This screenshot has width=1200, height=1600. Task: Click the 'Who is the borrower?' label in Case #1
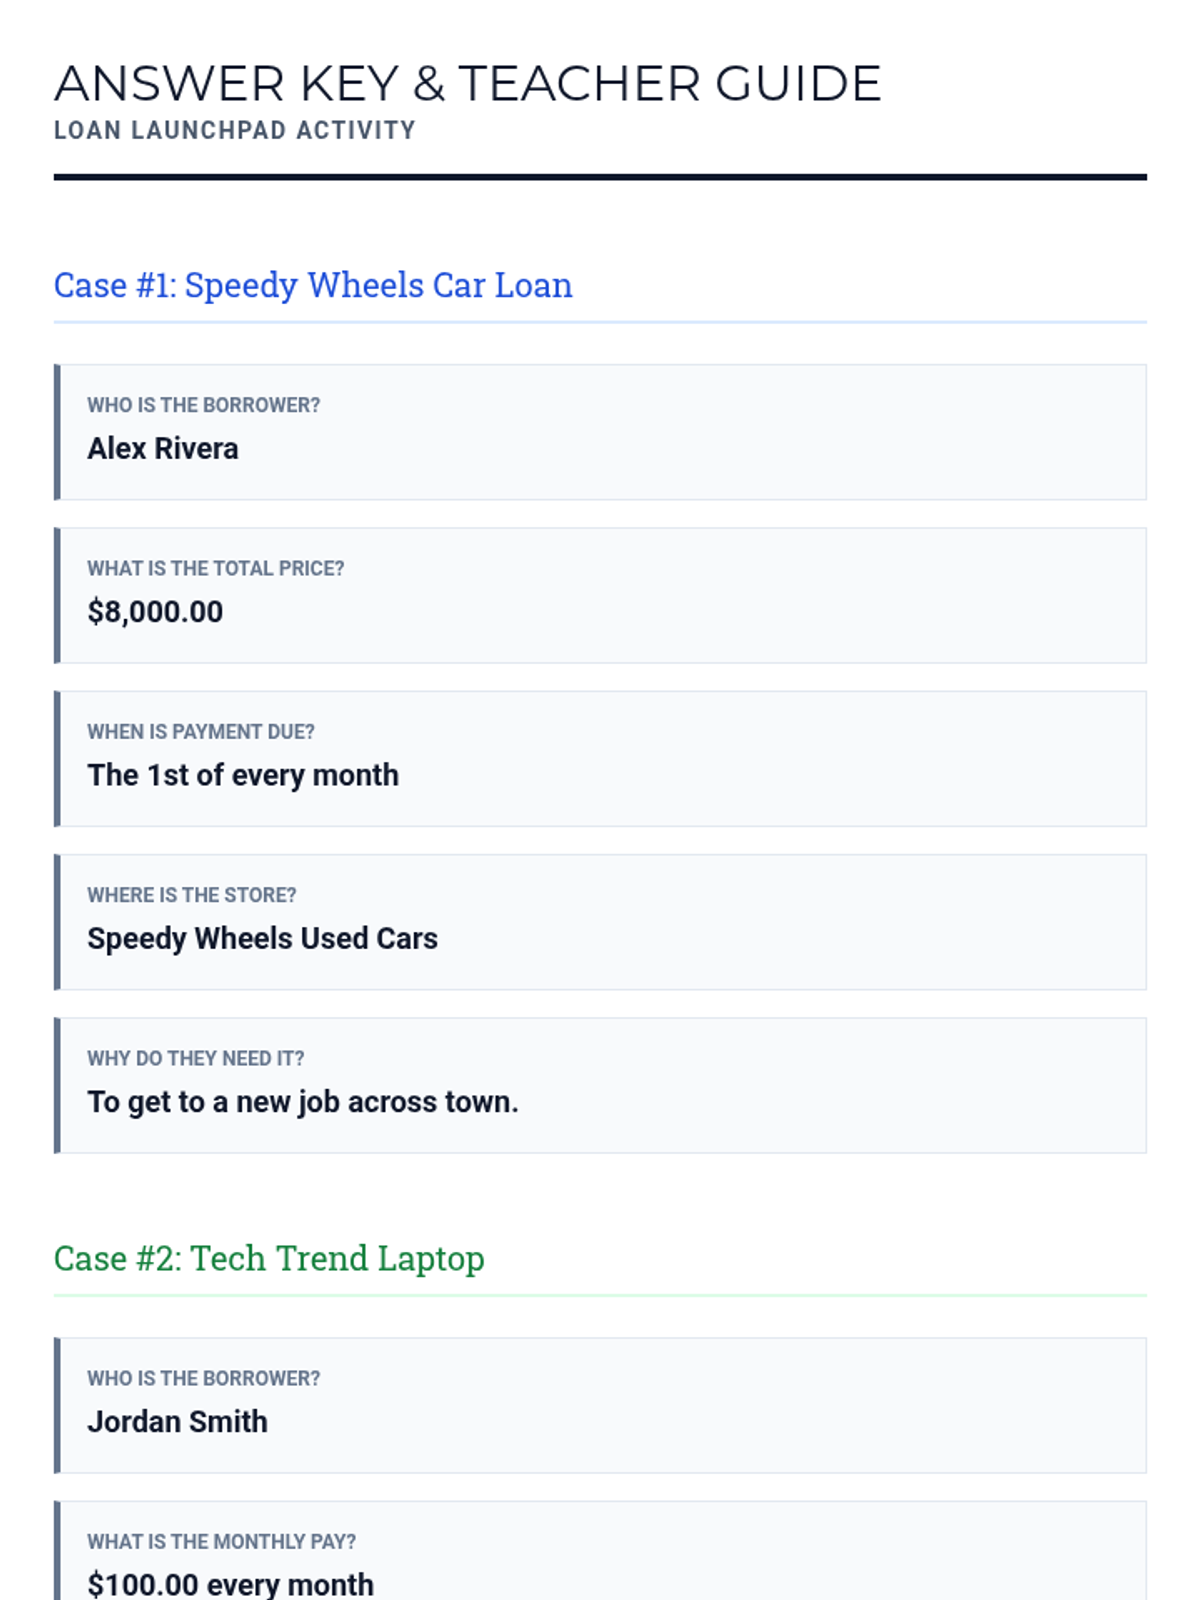coord(204,405)
